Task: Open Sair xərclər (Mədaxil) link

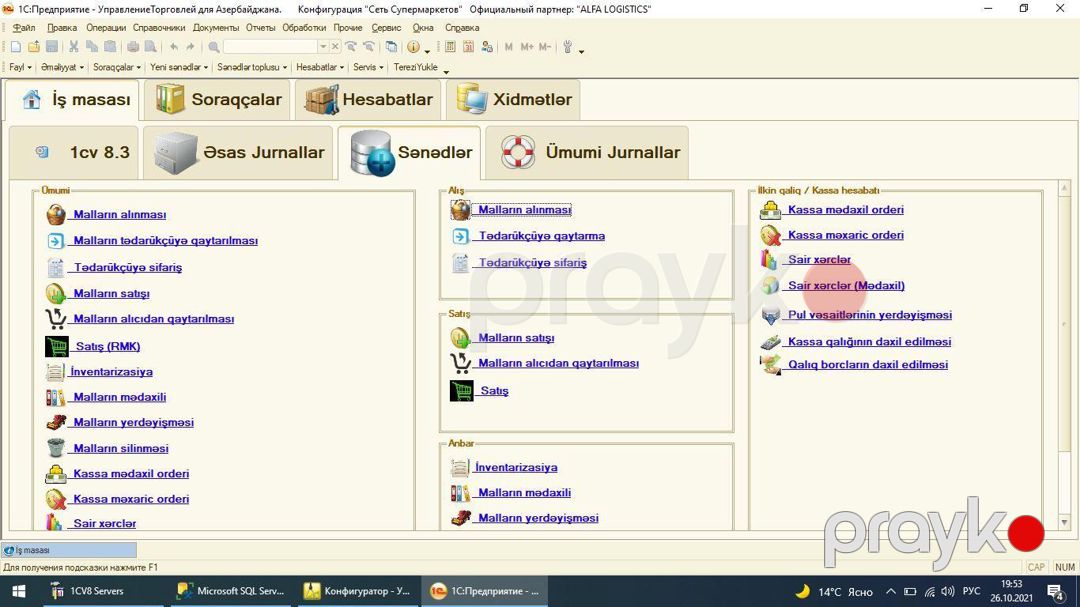Action: pyautogui.click(x=846, y=285)
